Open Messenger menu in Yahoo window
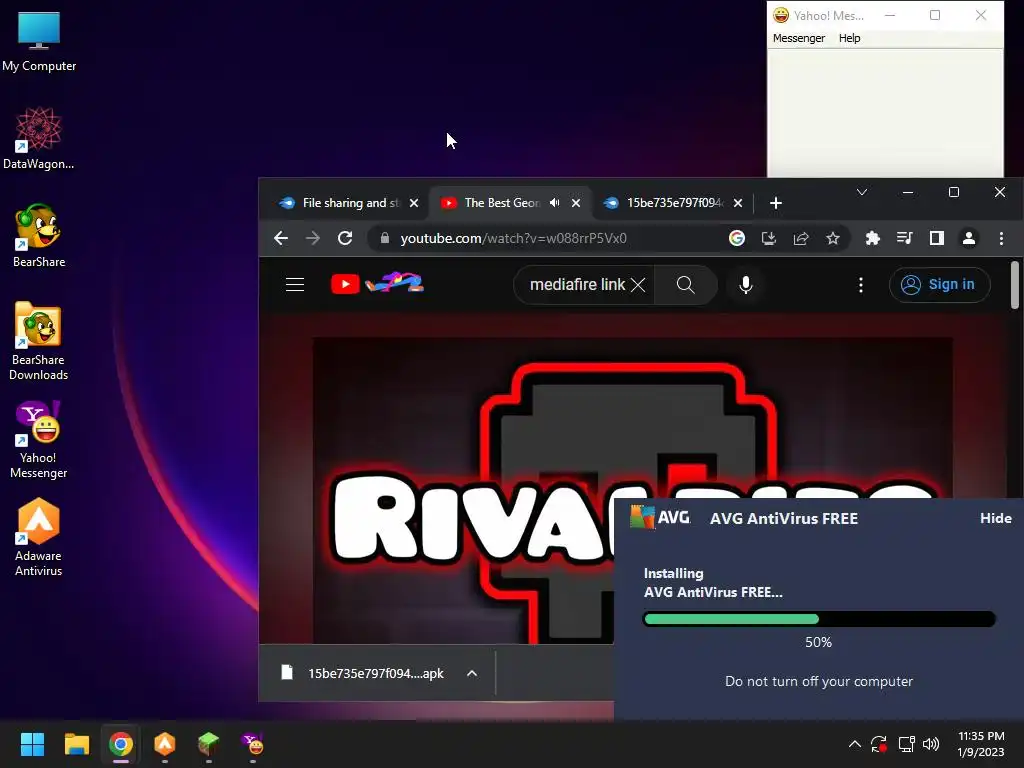 click(799, 39)
